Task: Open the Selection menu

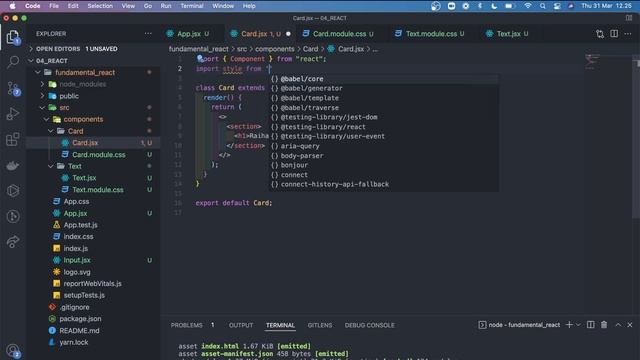Action: pyautogui.click(x=100, y=6)
